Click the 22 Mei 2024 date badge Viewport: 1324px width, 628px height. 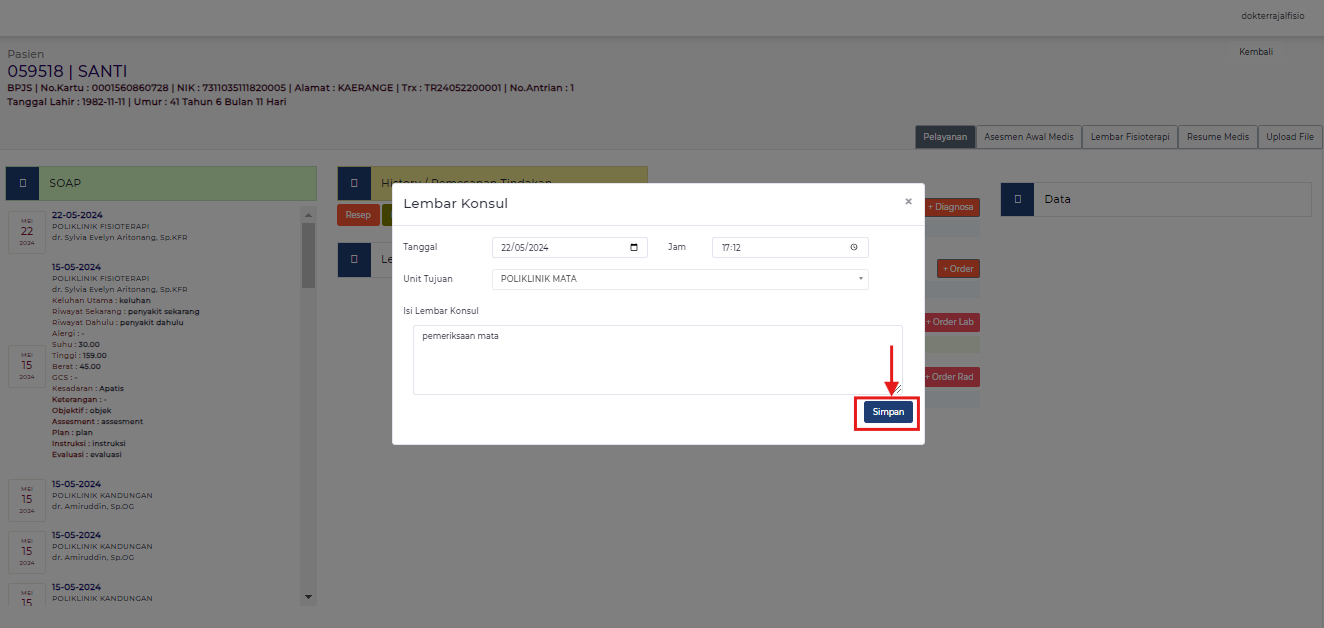click(27, 231)
